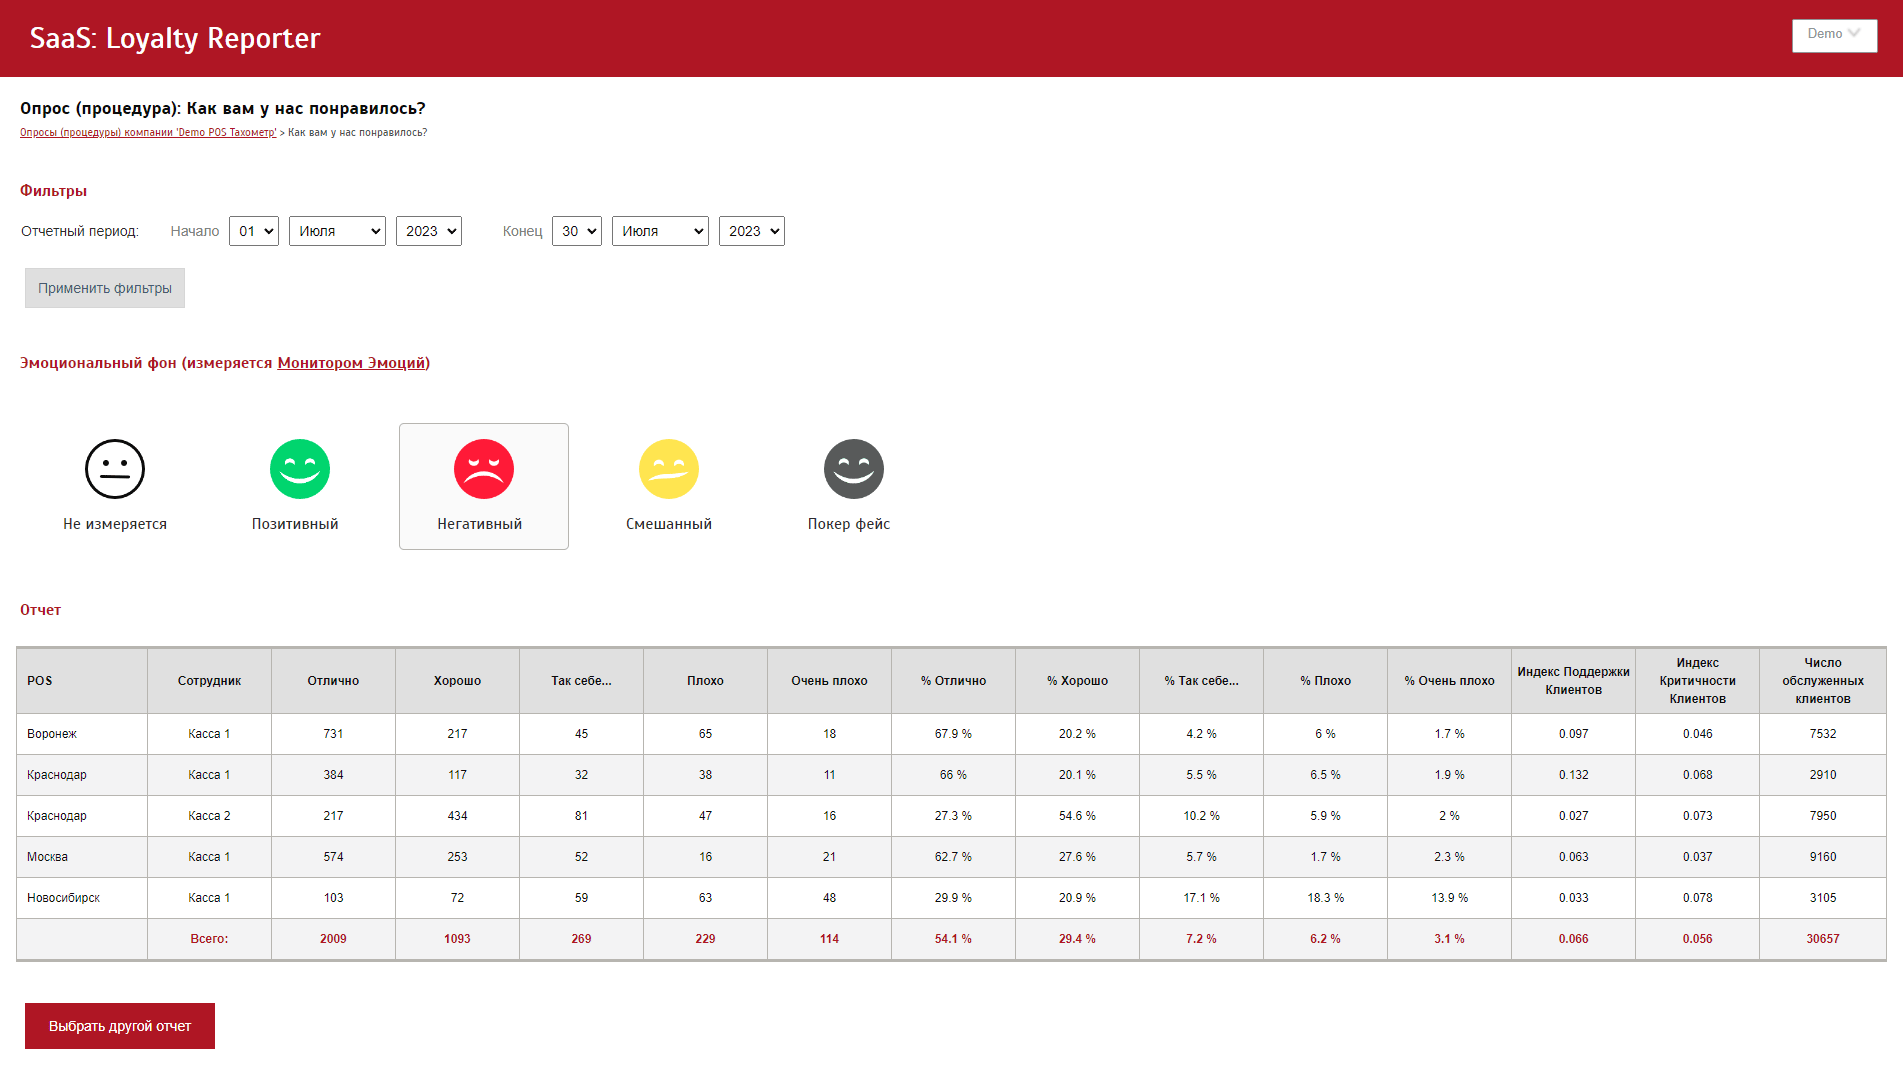
Task: Select the neutral 'Не измеряется' face icon
Action: click(x=115, y=469)
